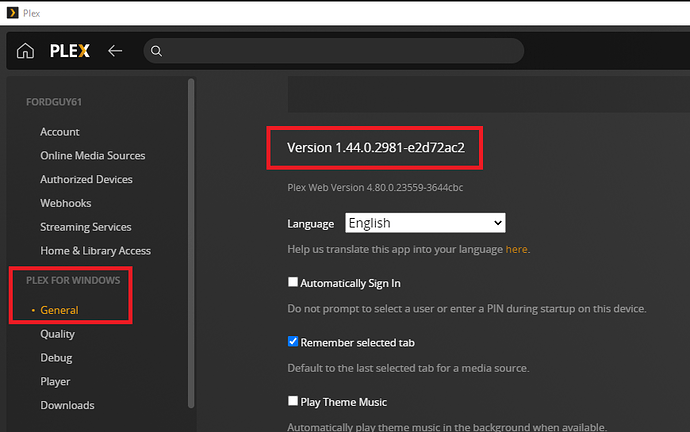Viewport: 690px width, 432px height.
Task: Click the sidebar scrollbar
Action: pyautogui.click(x=191, y=243)
